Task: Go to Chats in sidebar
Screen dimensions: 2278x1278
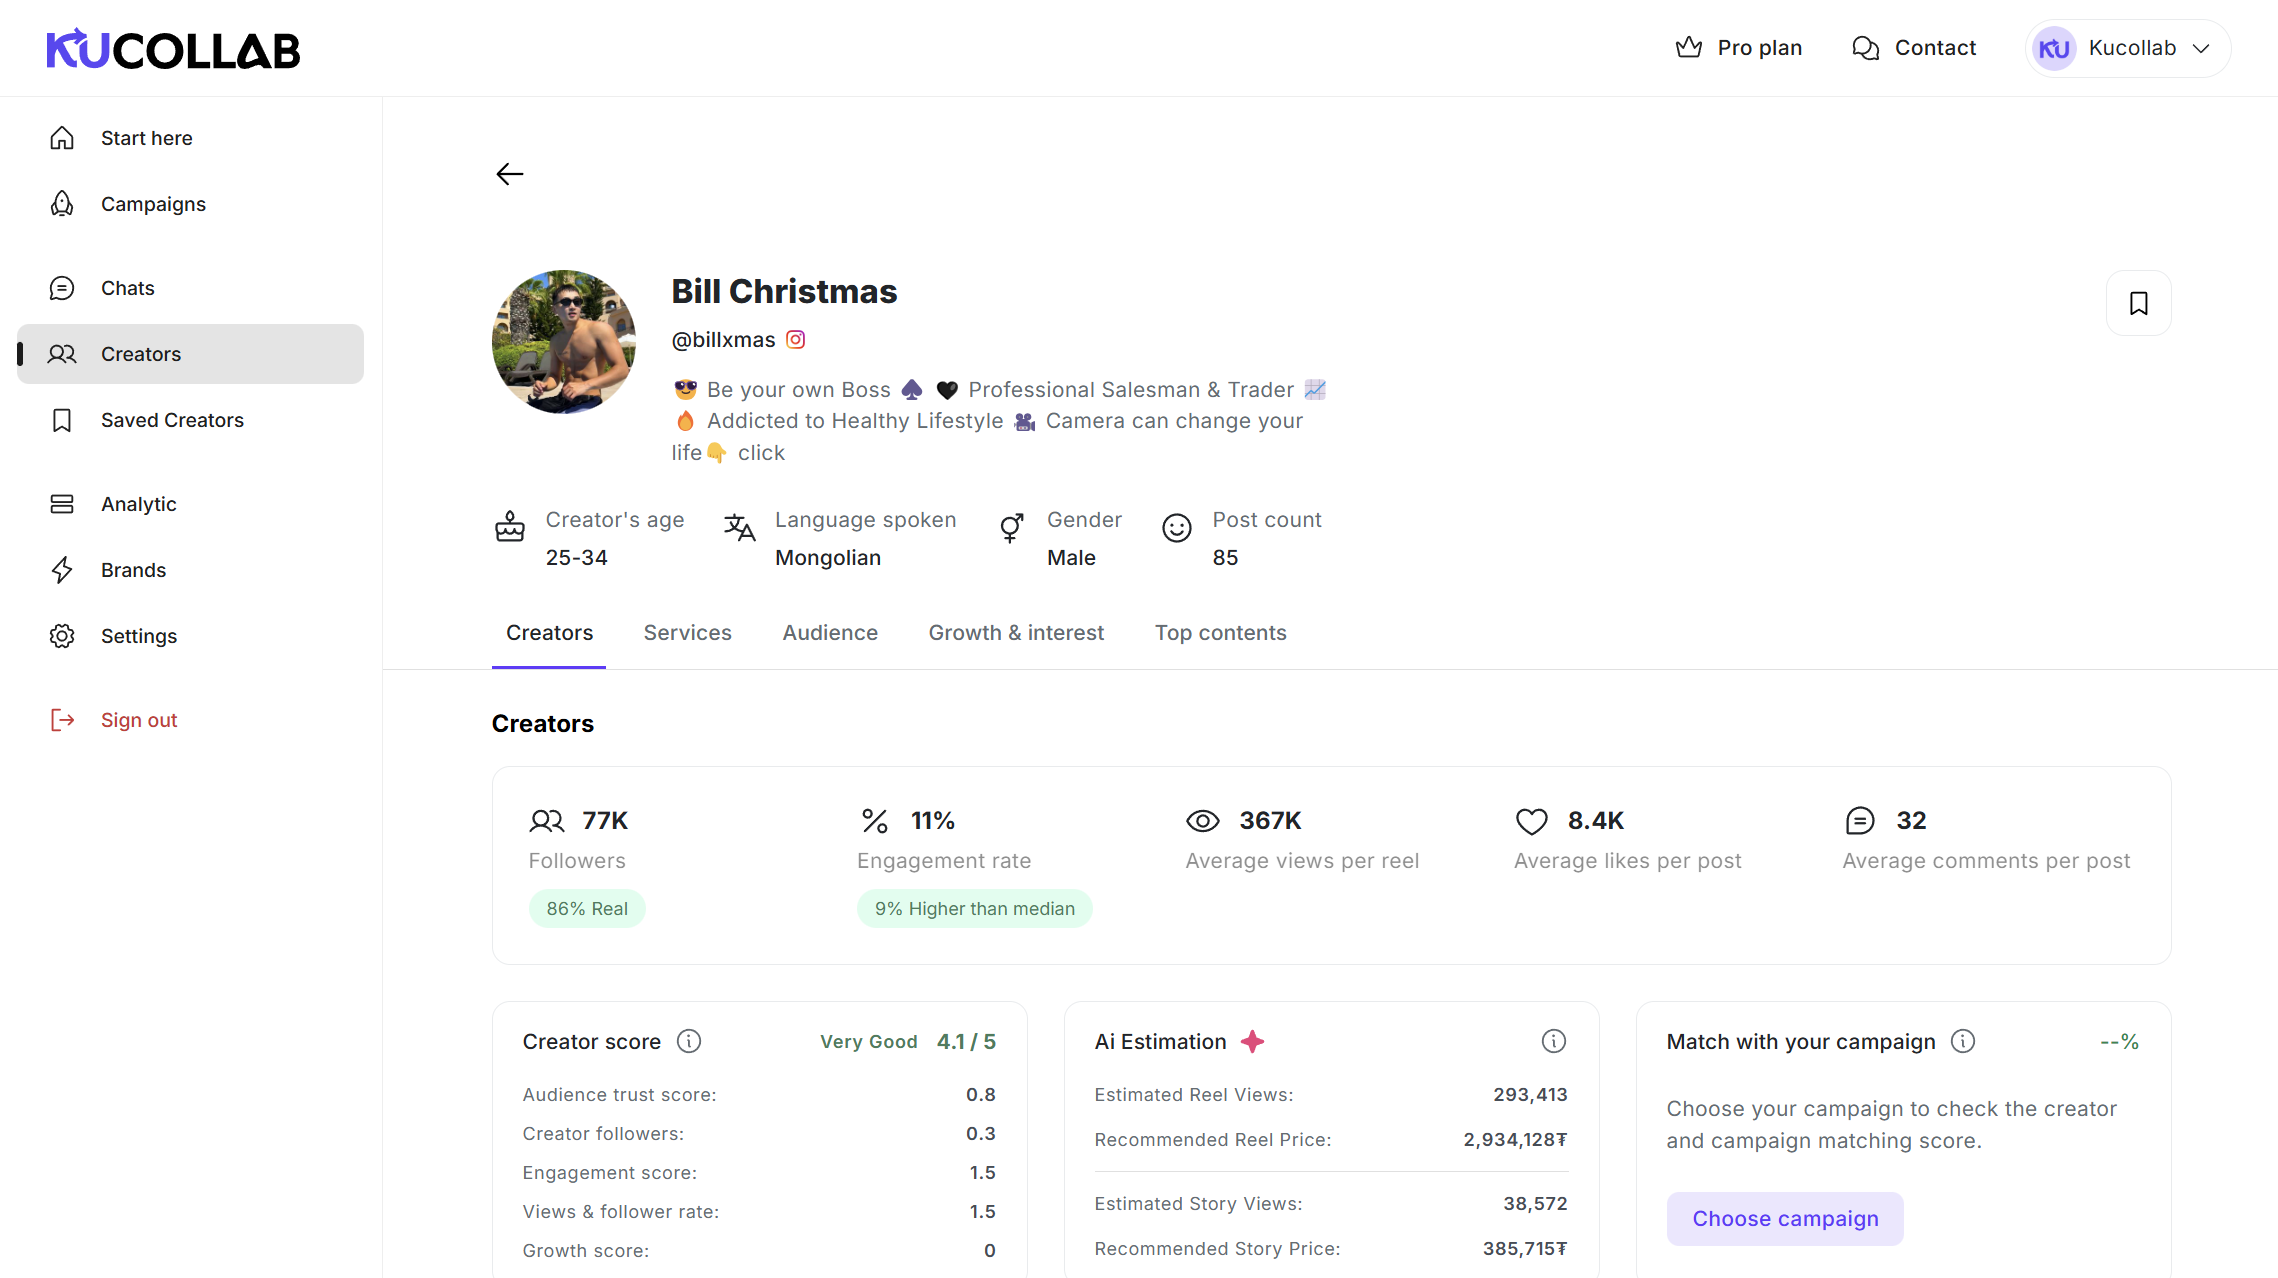Action: tap(127, 288)
